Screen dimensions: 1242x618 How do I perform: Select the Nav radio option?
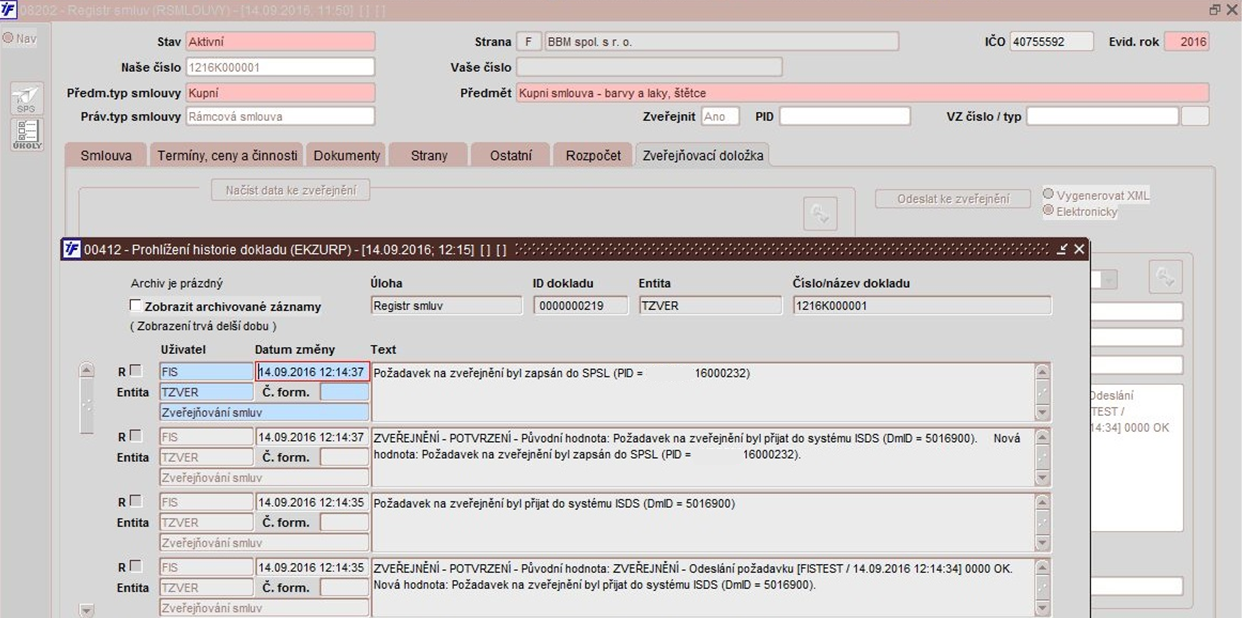click(8, 38)
